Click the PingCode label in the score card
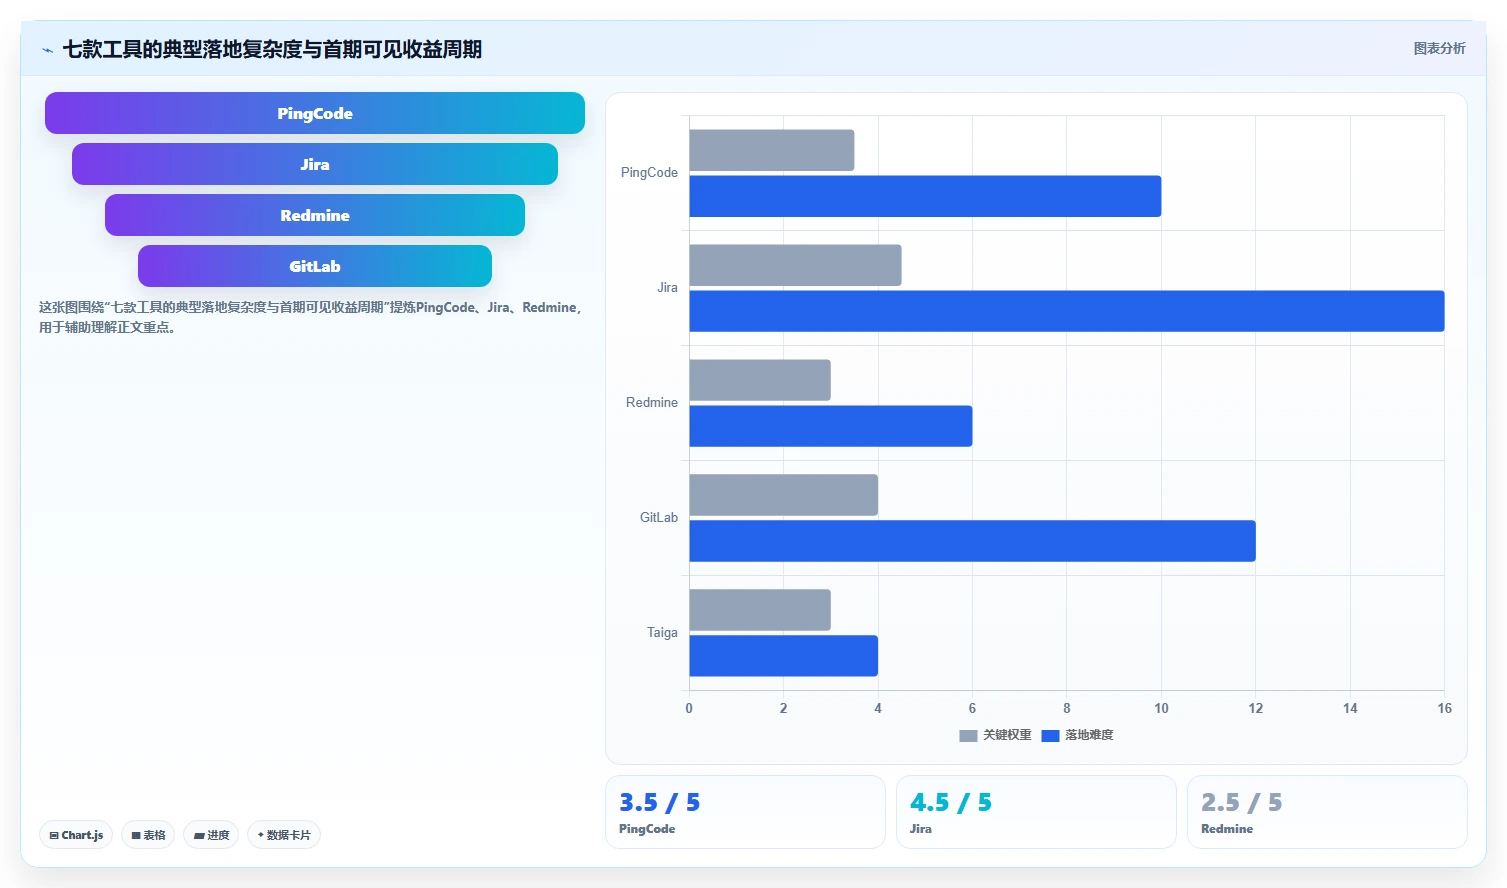The width and height of the screenshot is (1507, 888). pos(647,829)
